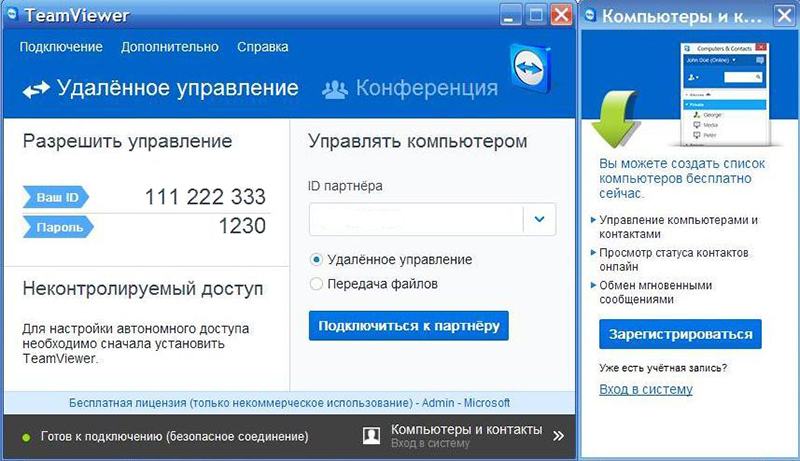Switch to the Удалённое управление tab
Image resolution: width=800 pixels, height=461 pixels.
(161, 88)
